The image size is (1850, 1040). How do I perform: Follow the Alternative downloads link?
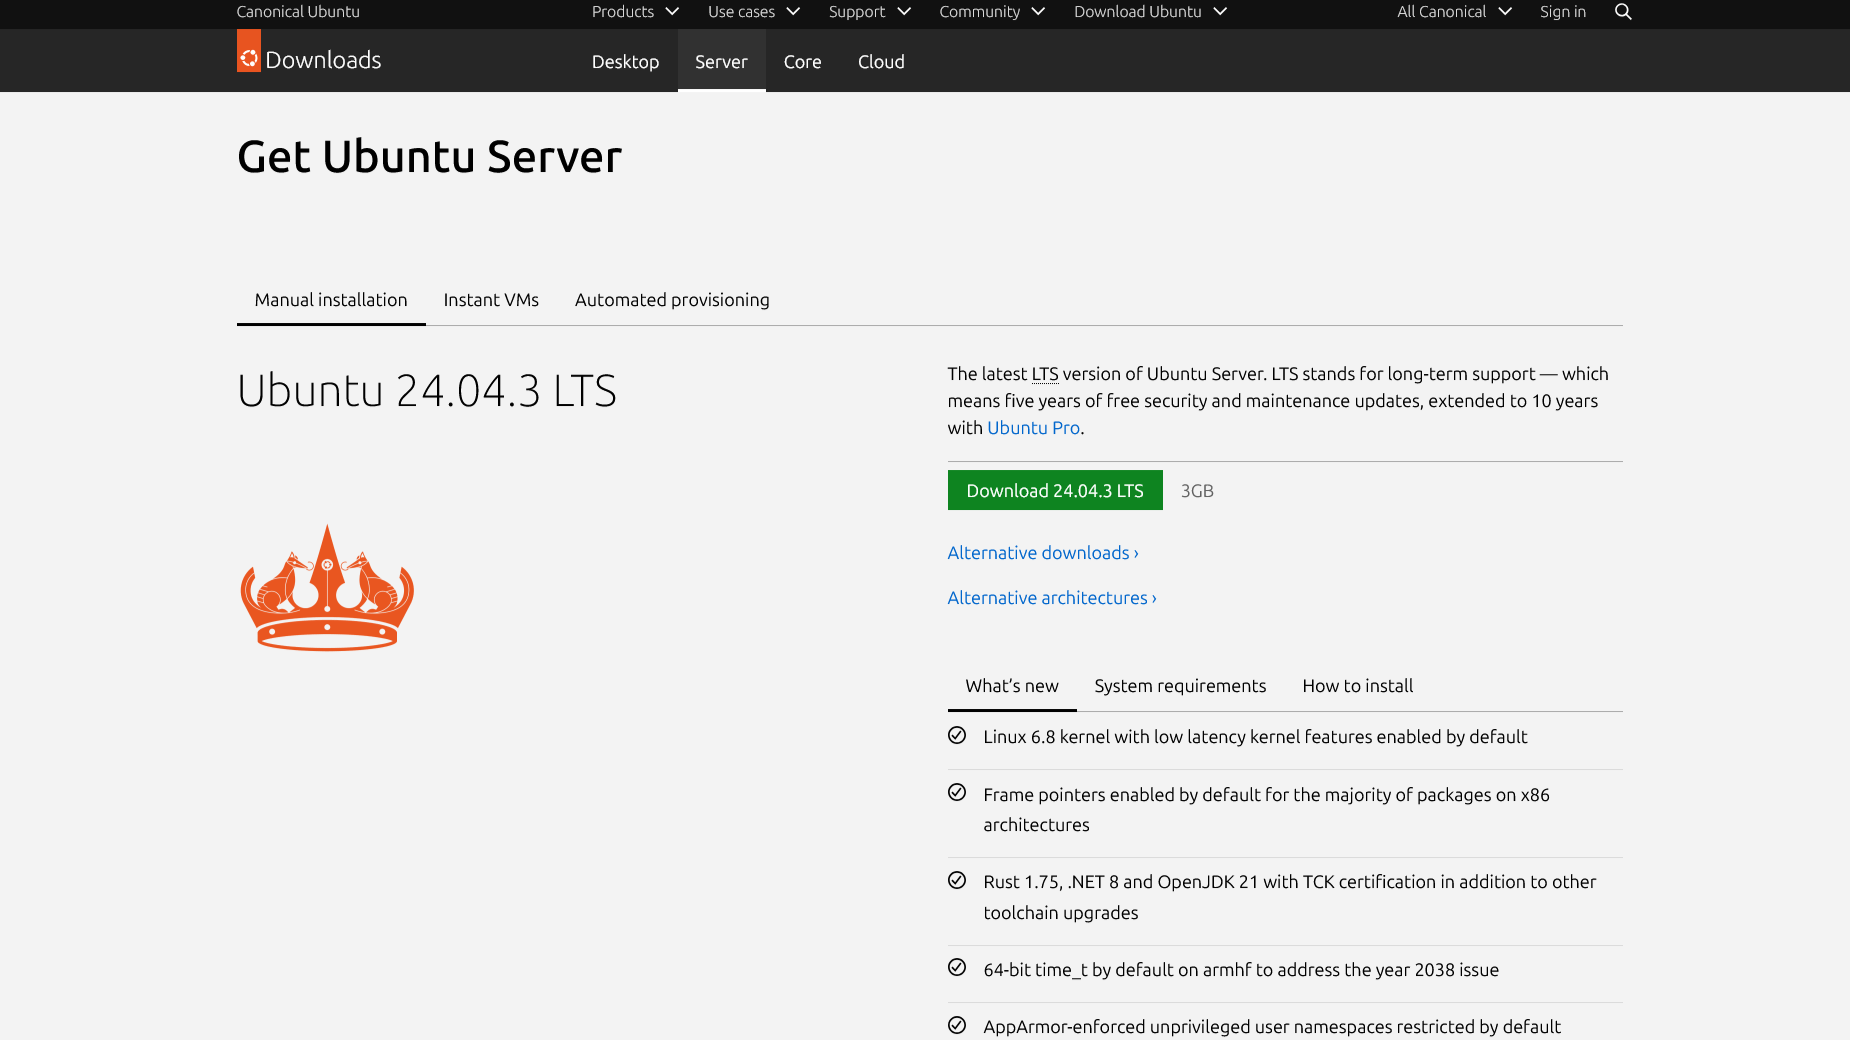tap(1043, 553)
